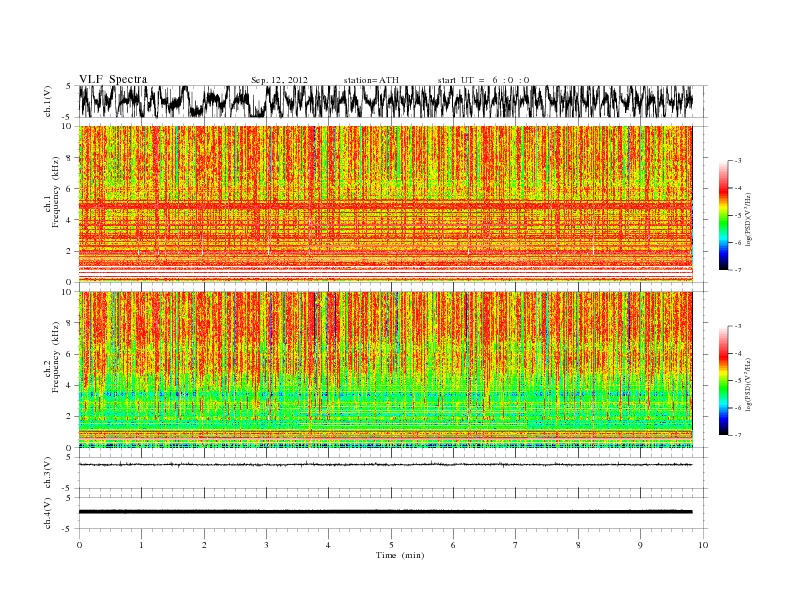Viewport: 792px width, 612px height.
Task: Click the log(PSD) label beside ch.1 colorbar
Action: coord(749,219)
